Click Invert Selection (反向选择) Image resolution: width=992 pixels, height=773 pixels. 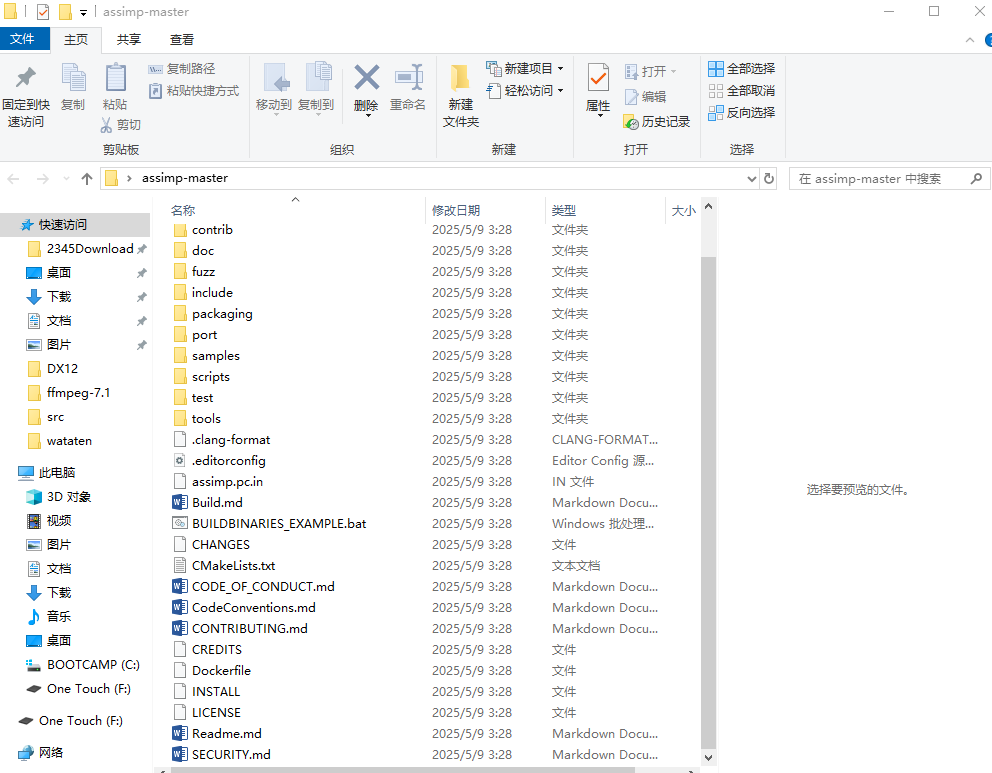click(741, 113)
